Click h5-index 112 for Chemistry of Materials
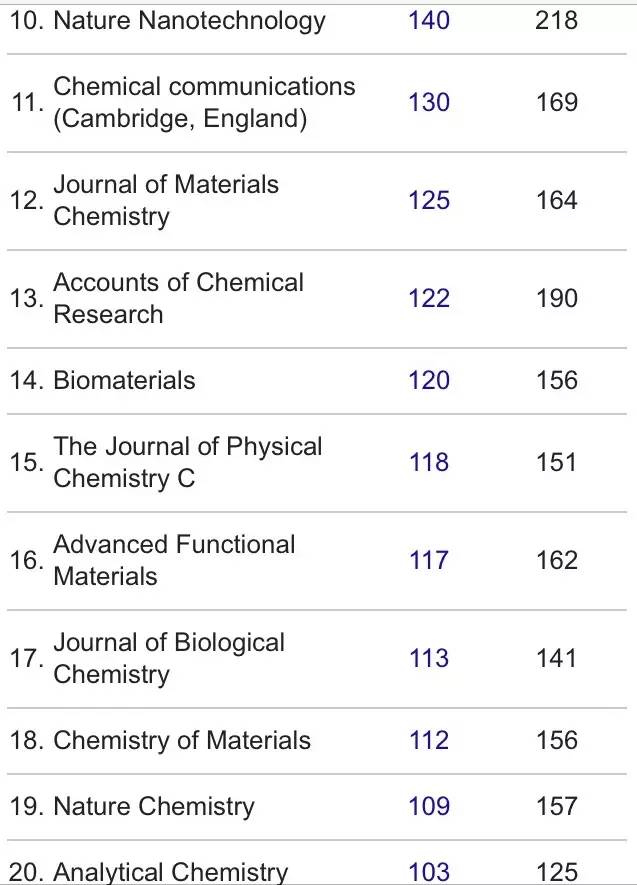The height and width of the screenshot is (885, 637). point(429,740)
